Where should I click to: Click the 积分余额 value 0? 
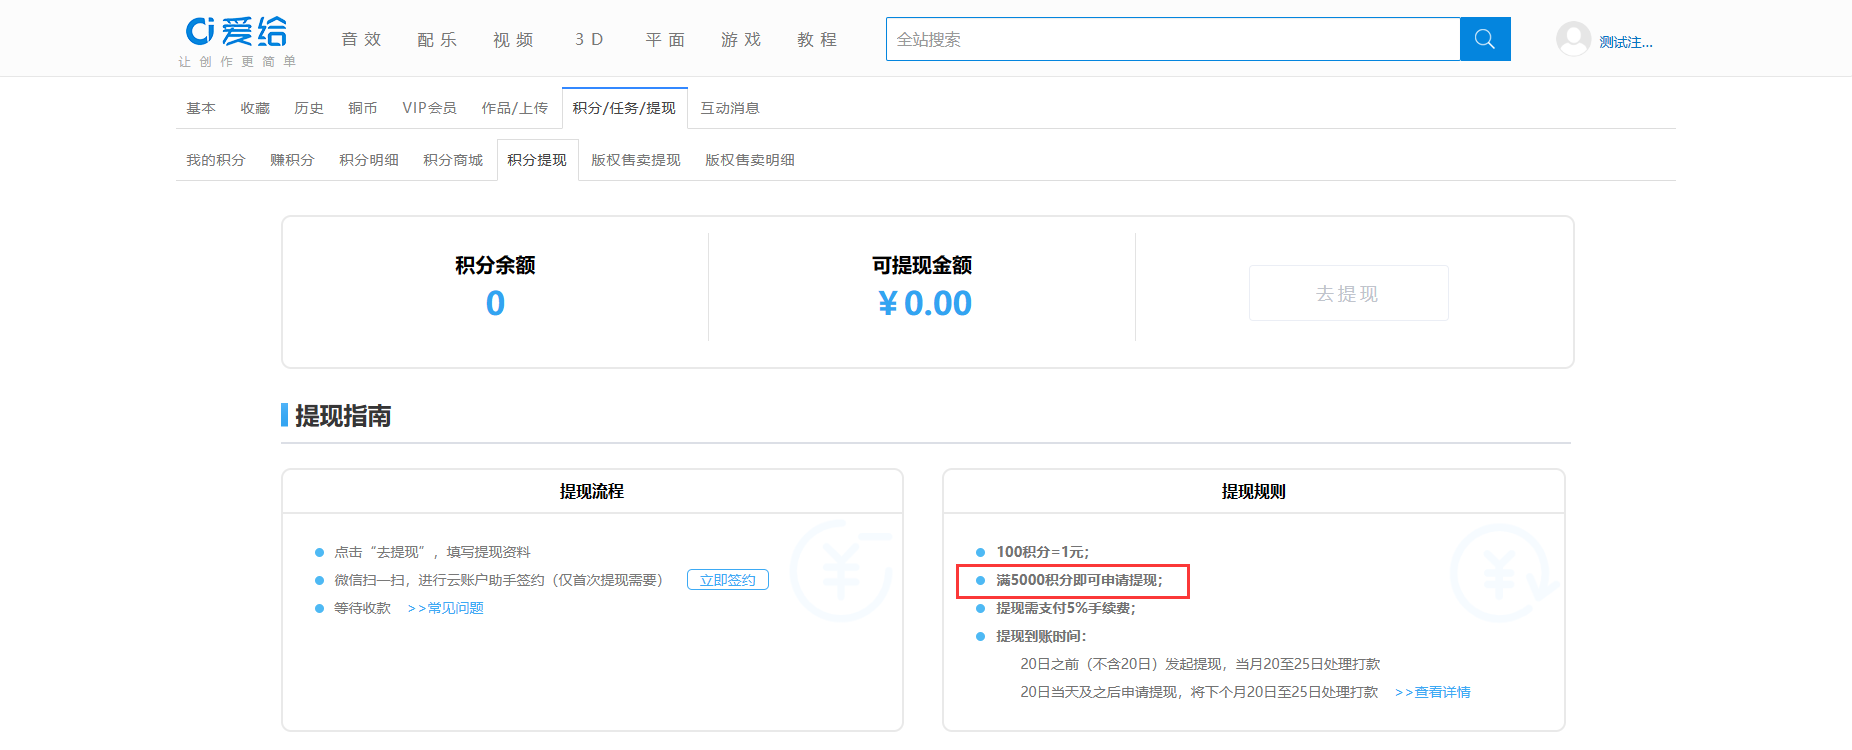(495, 303)
